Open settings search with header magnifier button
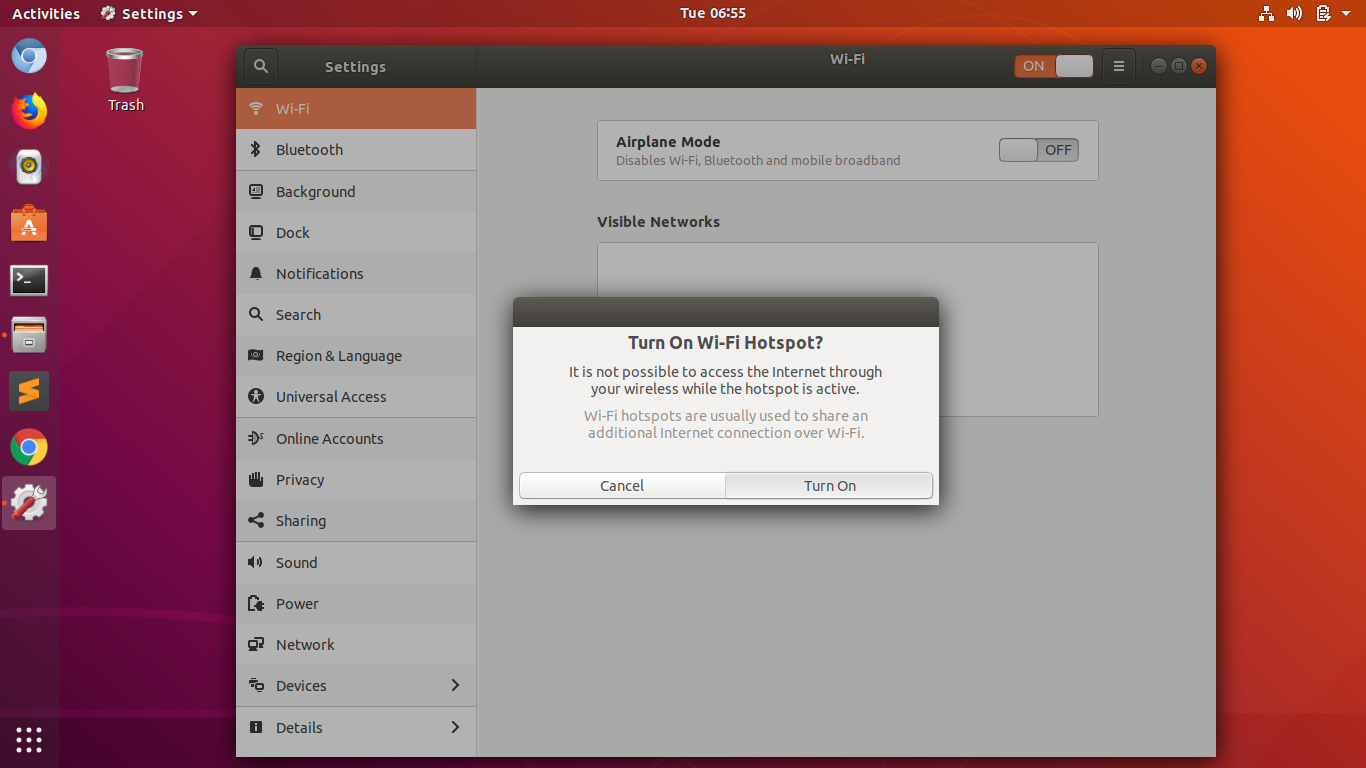This screenshot has height=768, width=1366. pos(261,67)
